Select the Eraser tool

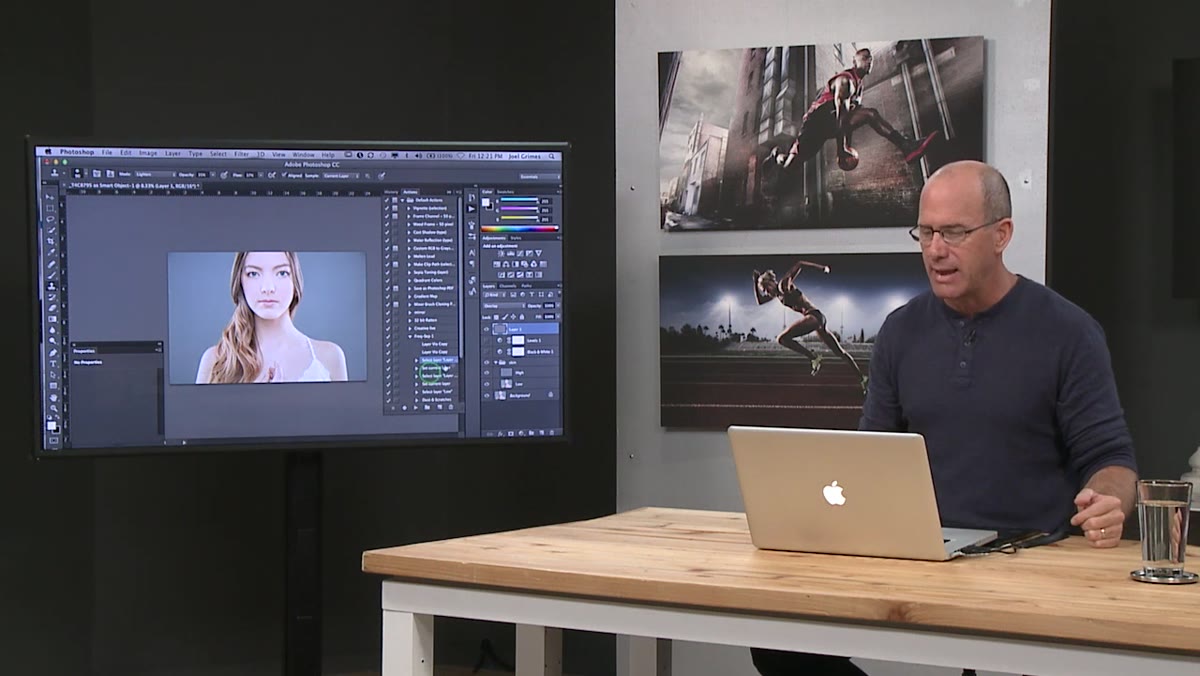[x=52, y=308]
